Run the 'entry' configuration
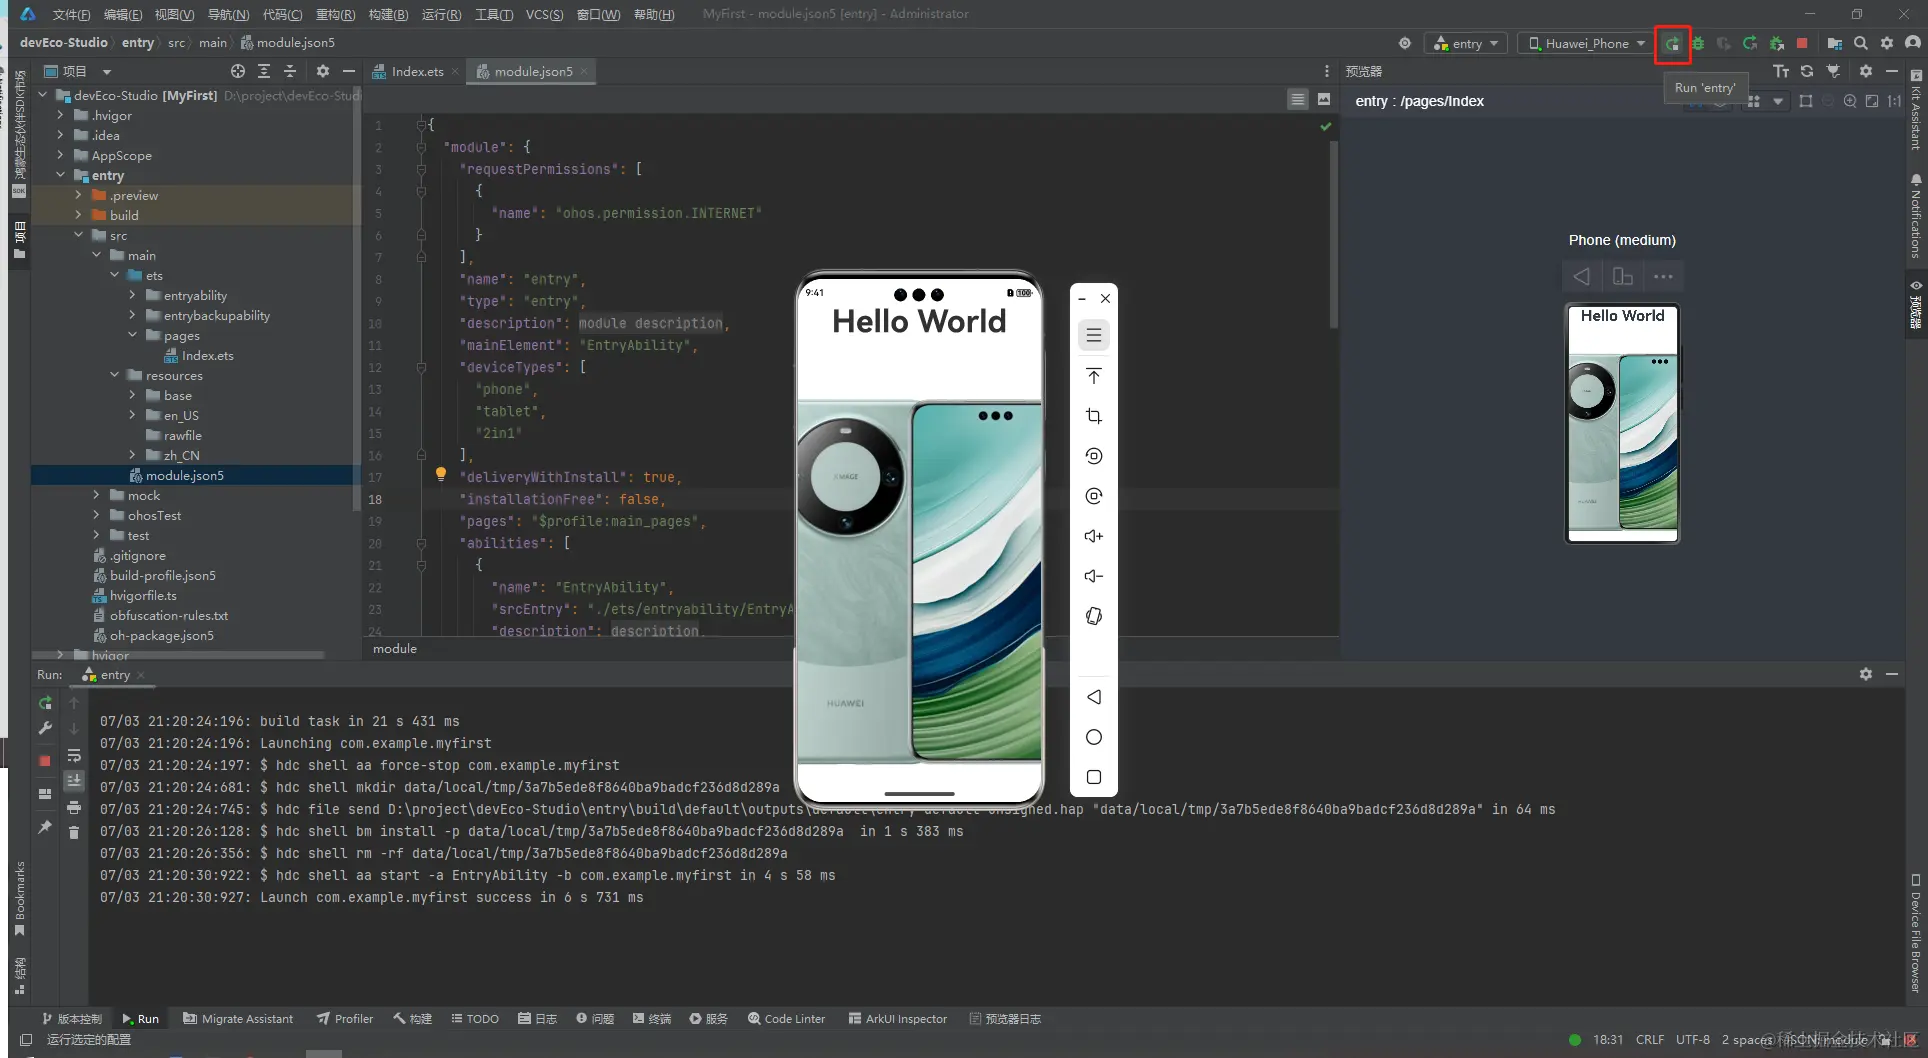This screenshot has width=1928, height=1058. (1672, 44)
